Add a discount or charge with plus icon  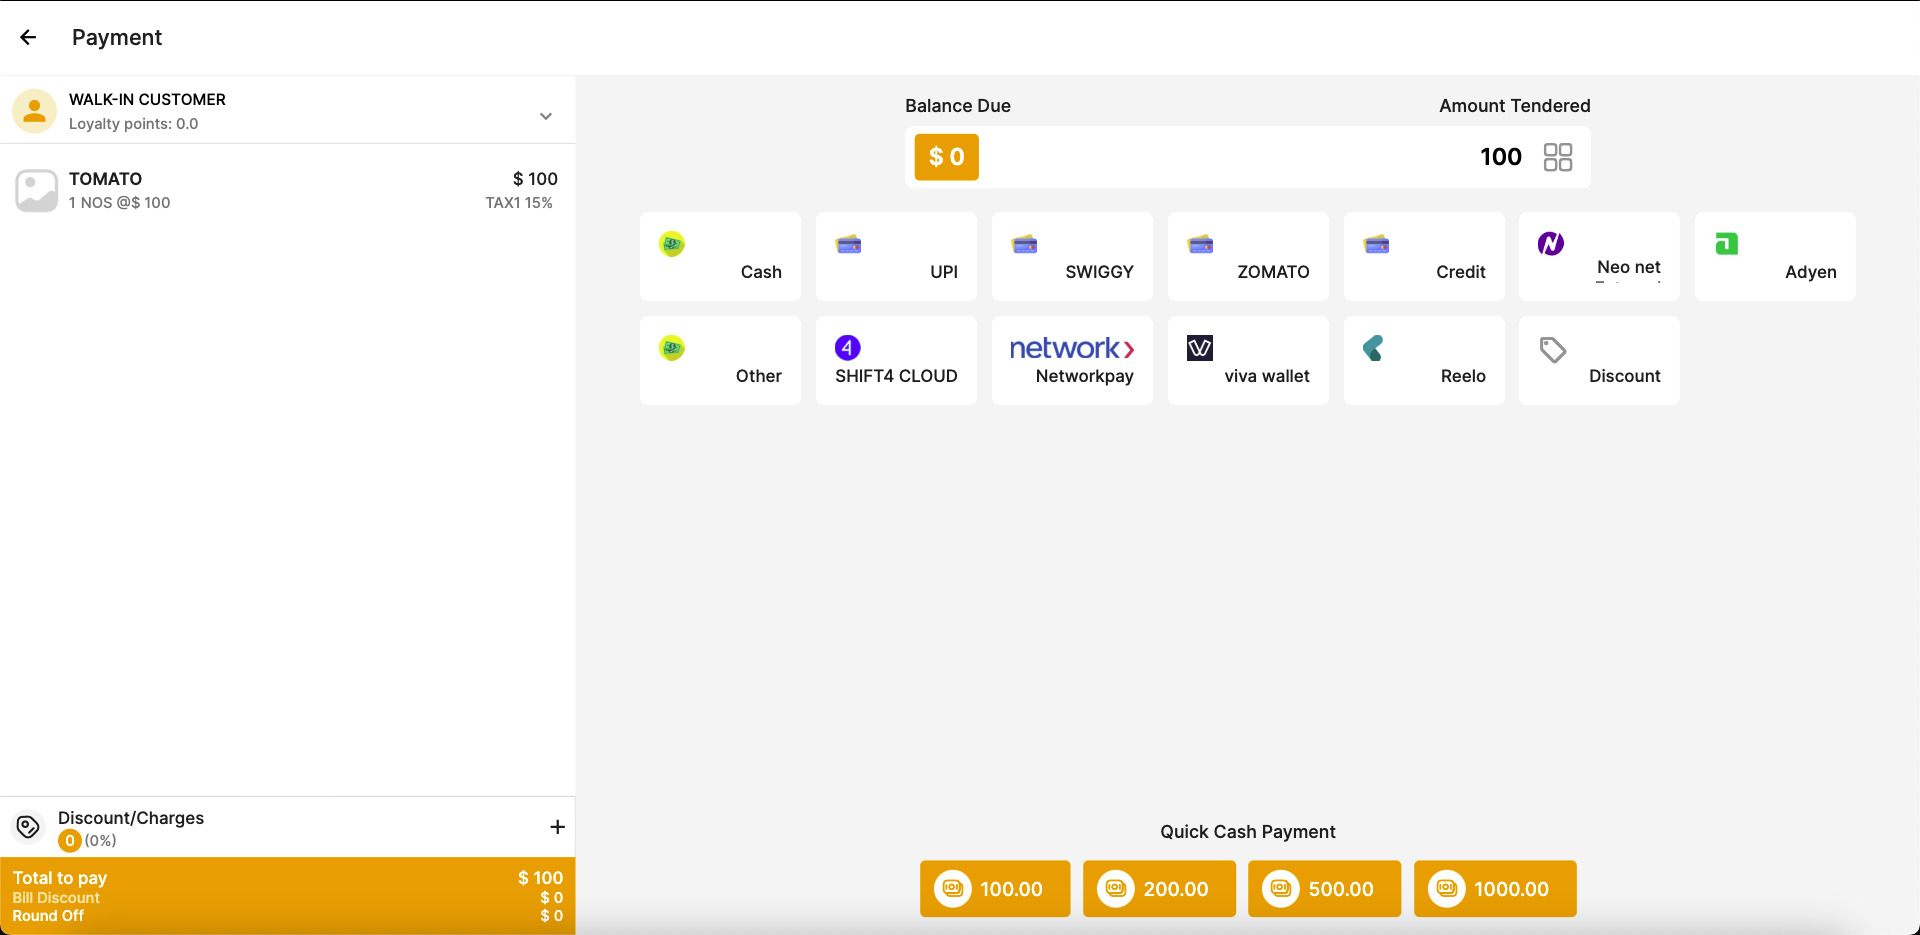(558, 827)
